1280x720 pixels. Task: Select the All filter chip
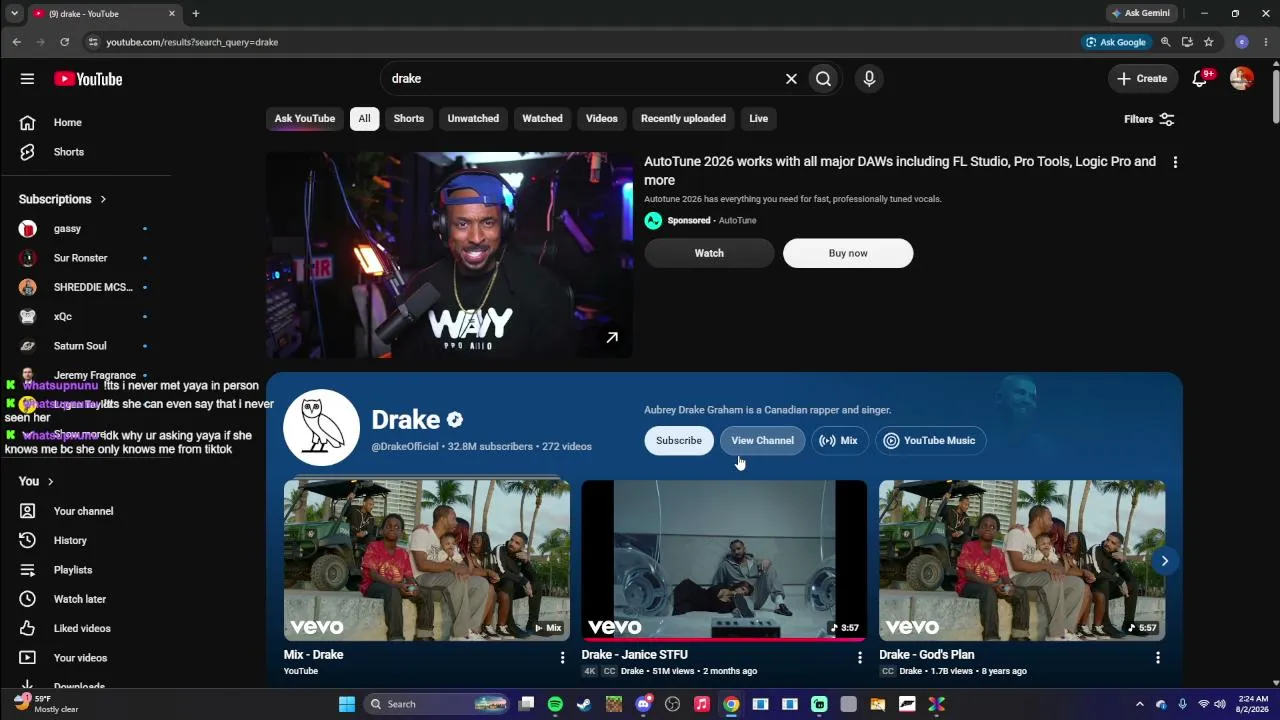click(x=364, y=119)
